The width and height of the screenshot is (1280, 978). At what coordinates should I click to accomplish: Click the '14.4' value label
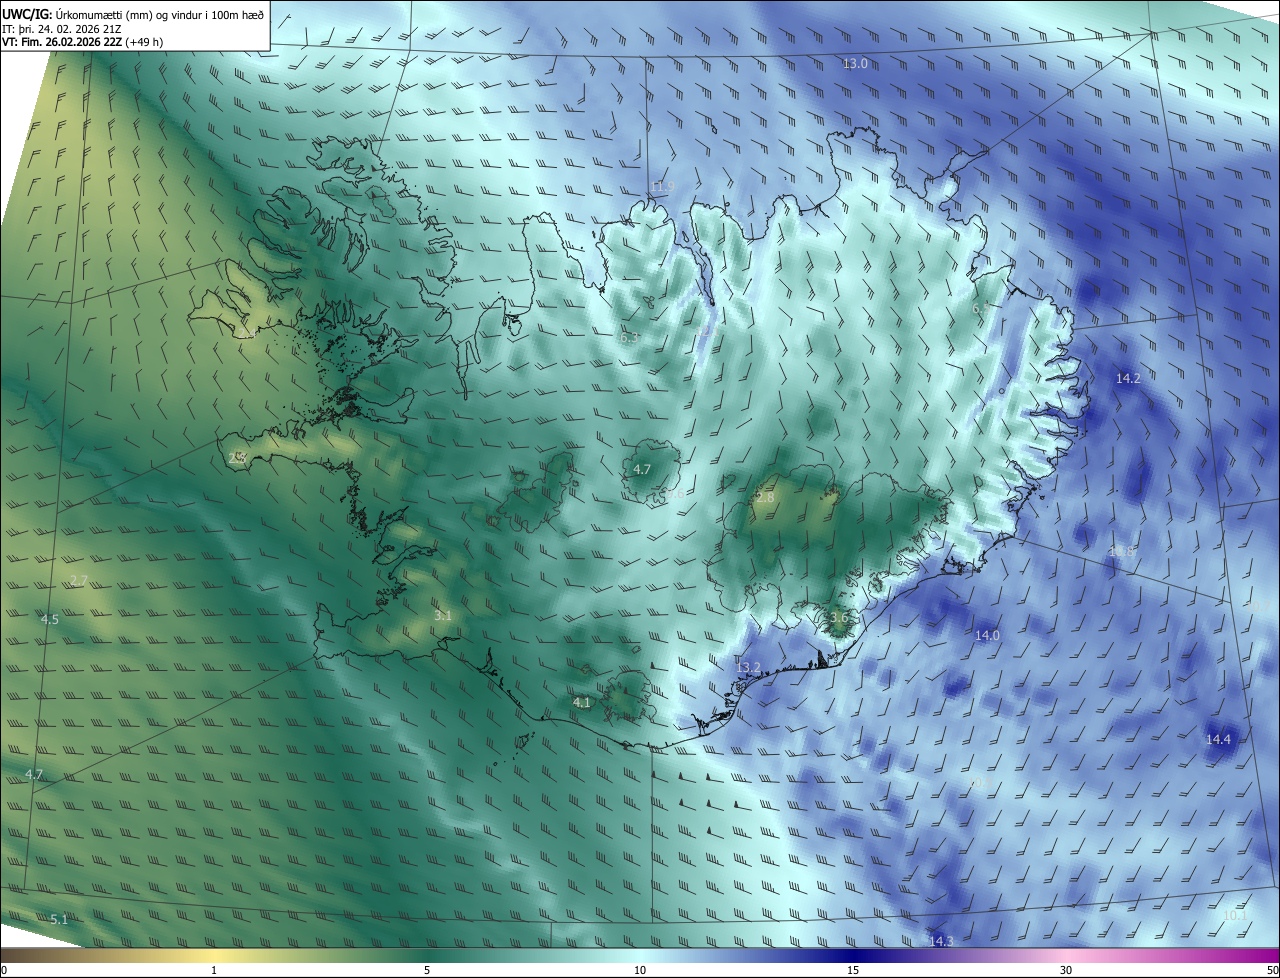tap(1218, 739)
